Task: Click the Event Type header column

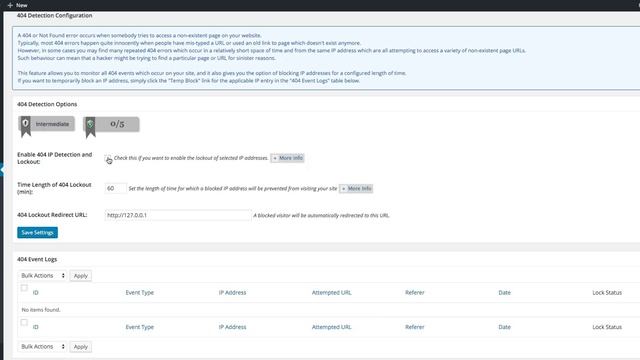Action: tap(140, 293)
